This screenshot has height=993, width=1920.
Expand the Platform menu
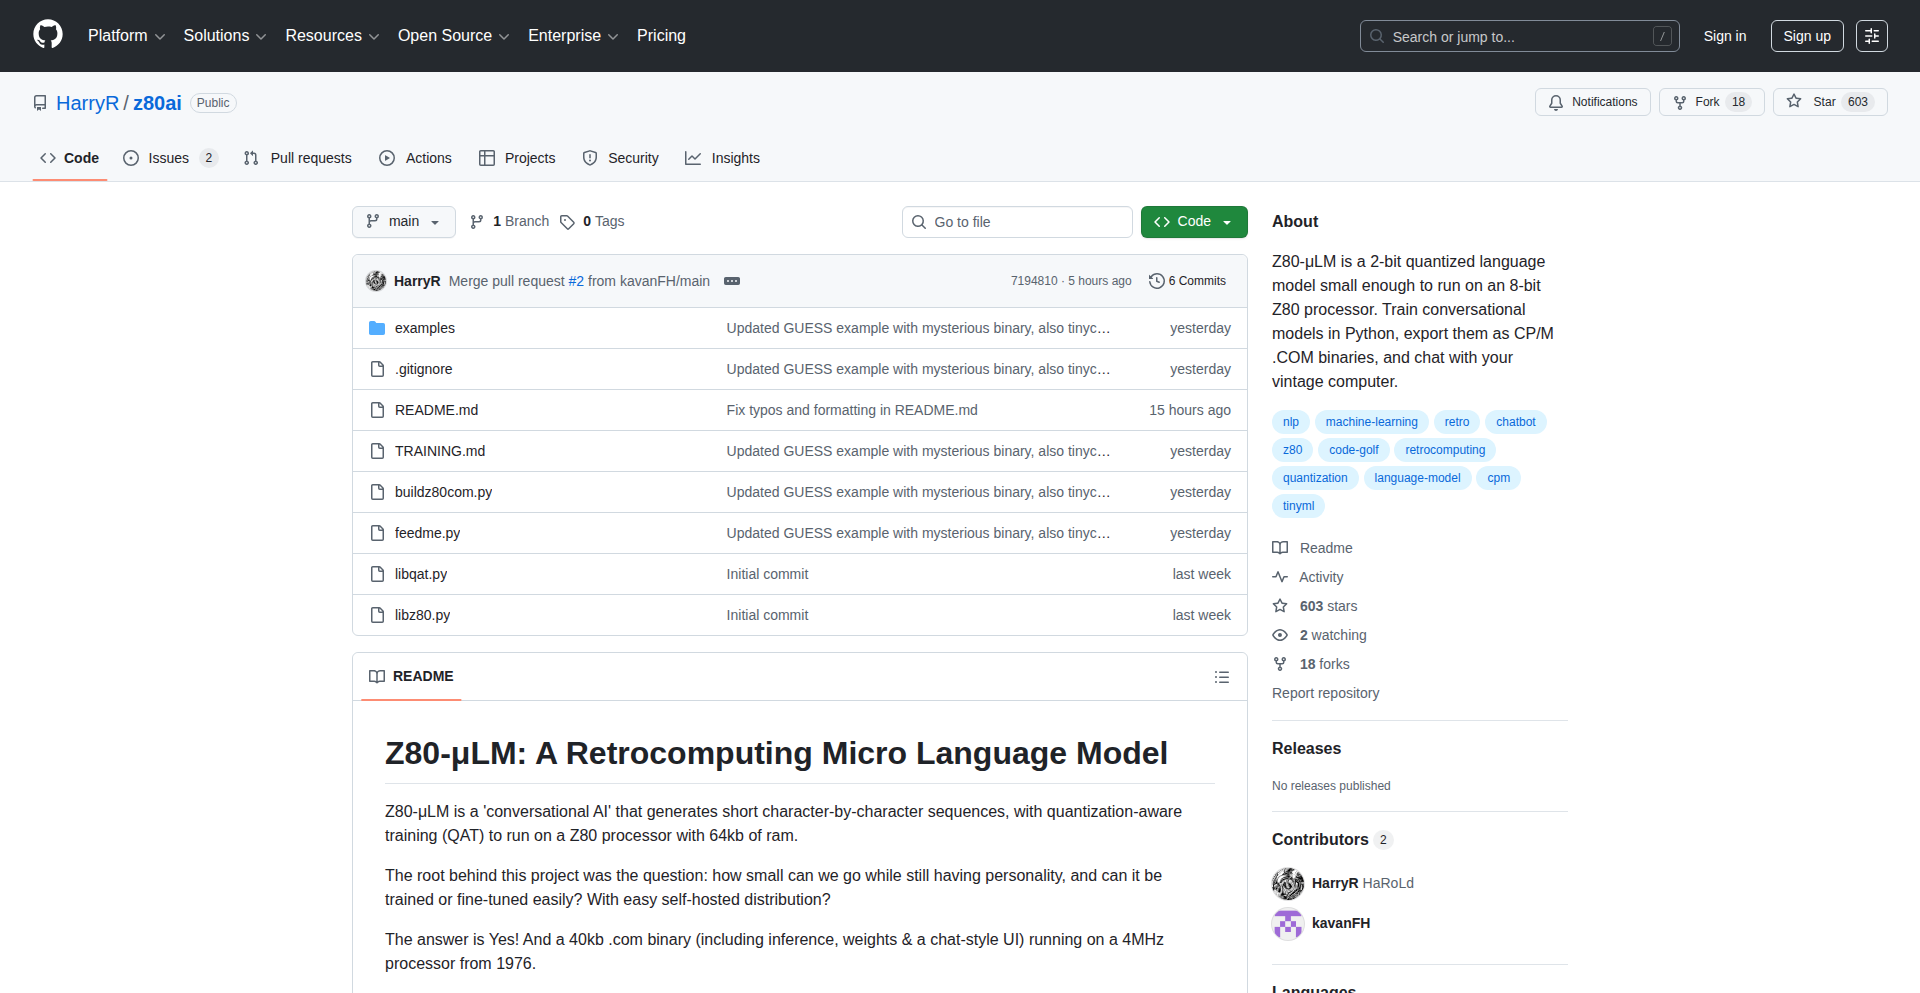tap(126, 36)
